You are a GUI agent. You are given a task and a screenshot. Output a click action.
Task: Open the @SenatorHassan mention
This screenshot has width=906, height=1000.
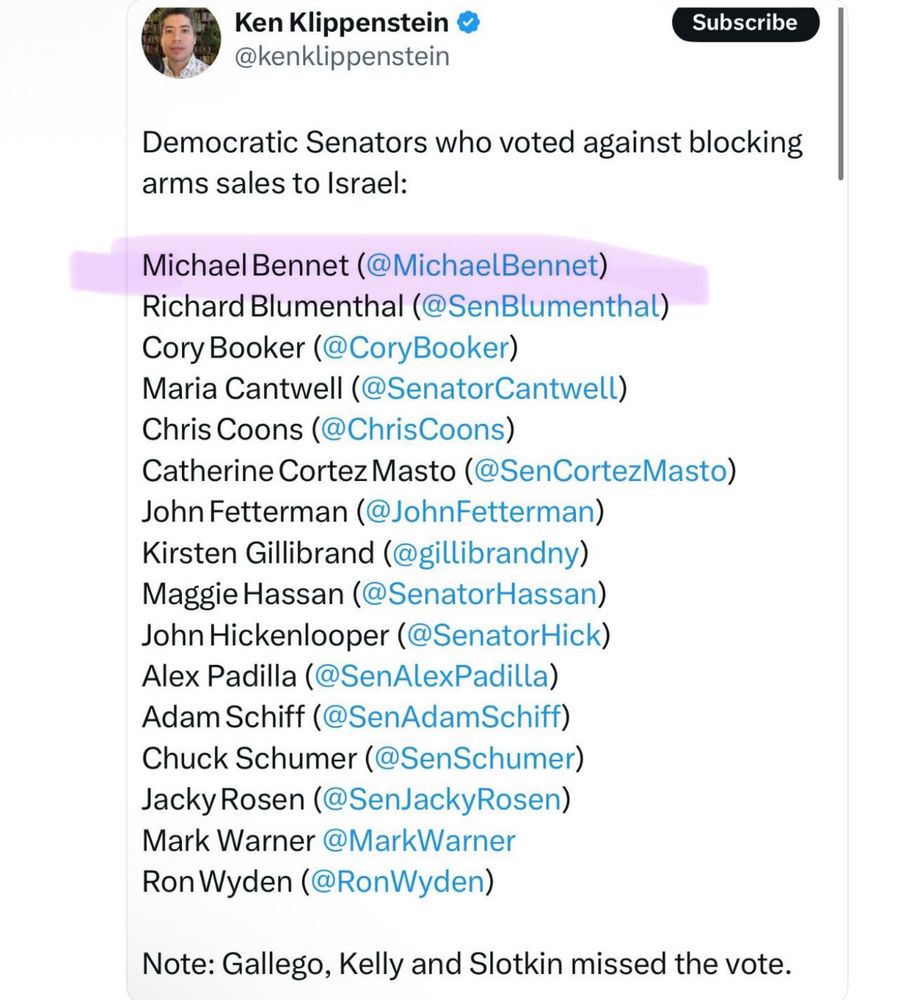(x=479, y=594)
